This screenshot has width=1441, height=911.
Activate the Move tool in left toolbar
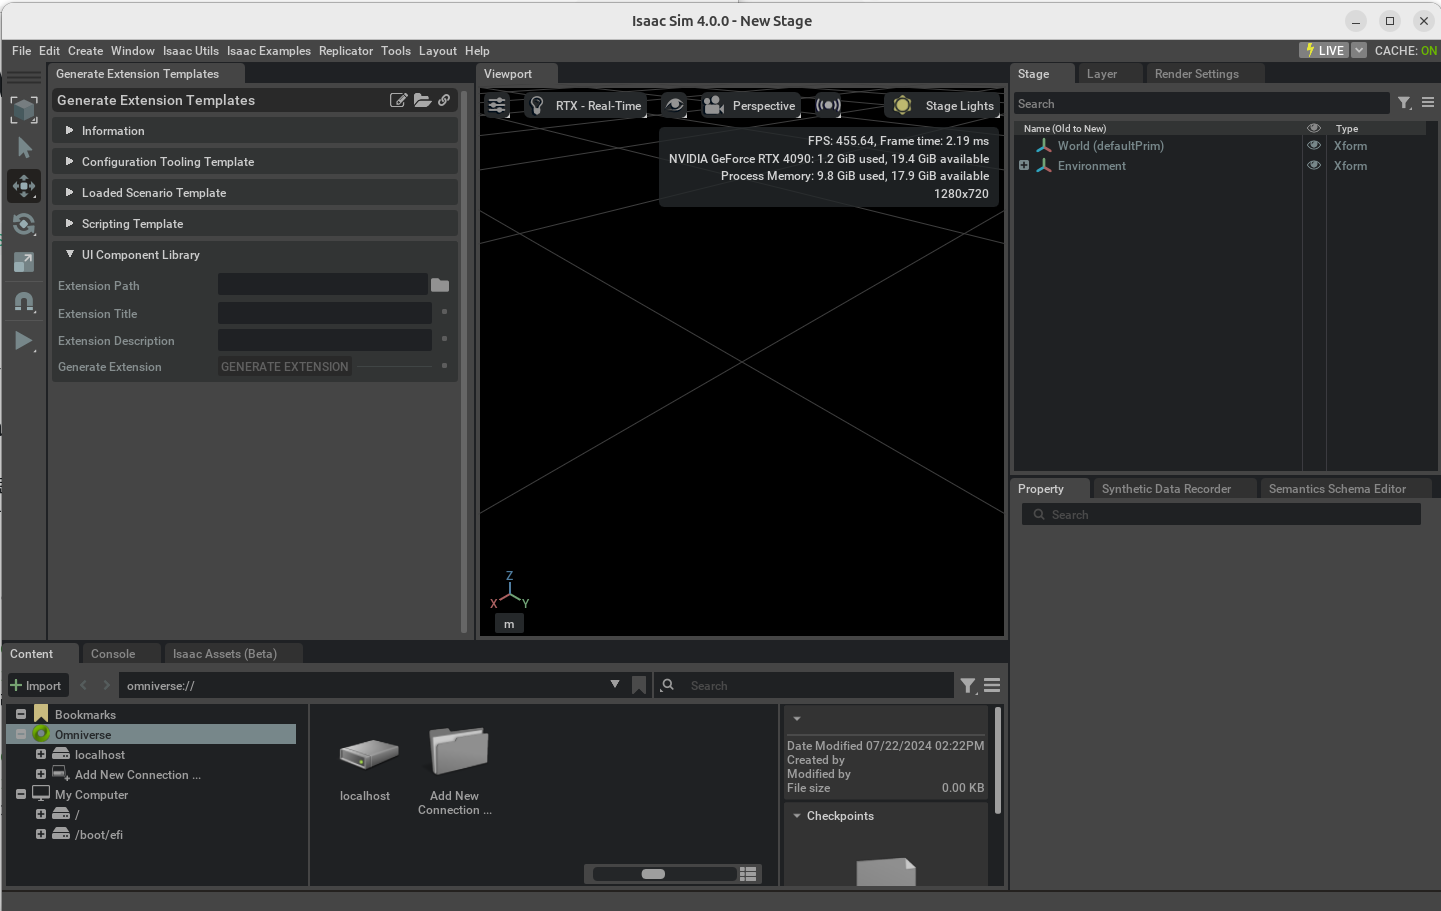(x=24, y=186)
